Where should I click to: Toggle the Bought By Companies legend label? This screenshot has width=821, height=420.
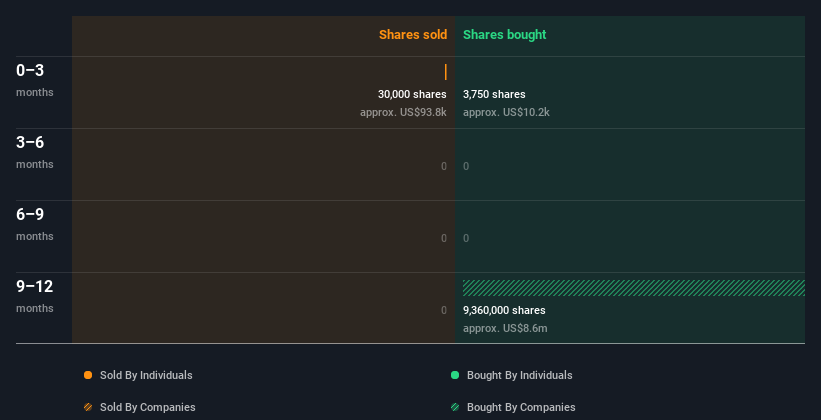(x=521, y=407)
